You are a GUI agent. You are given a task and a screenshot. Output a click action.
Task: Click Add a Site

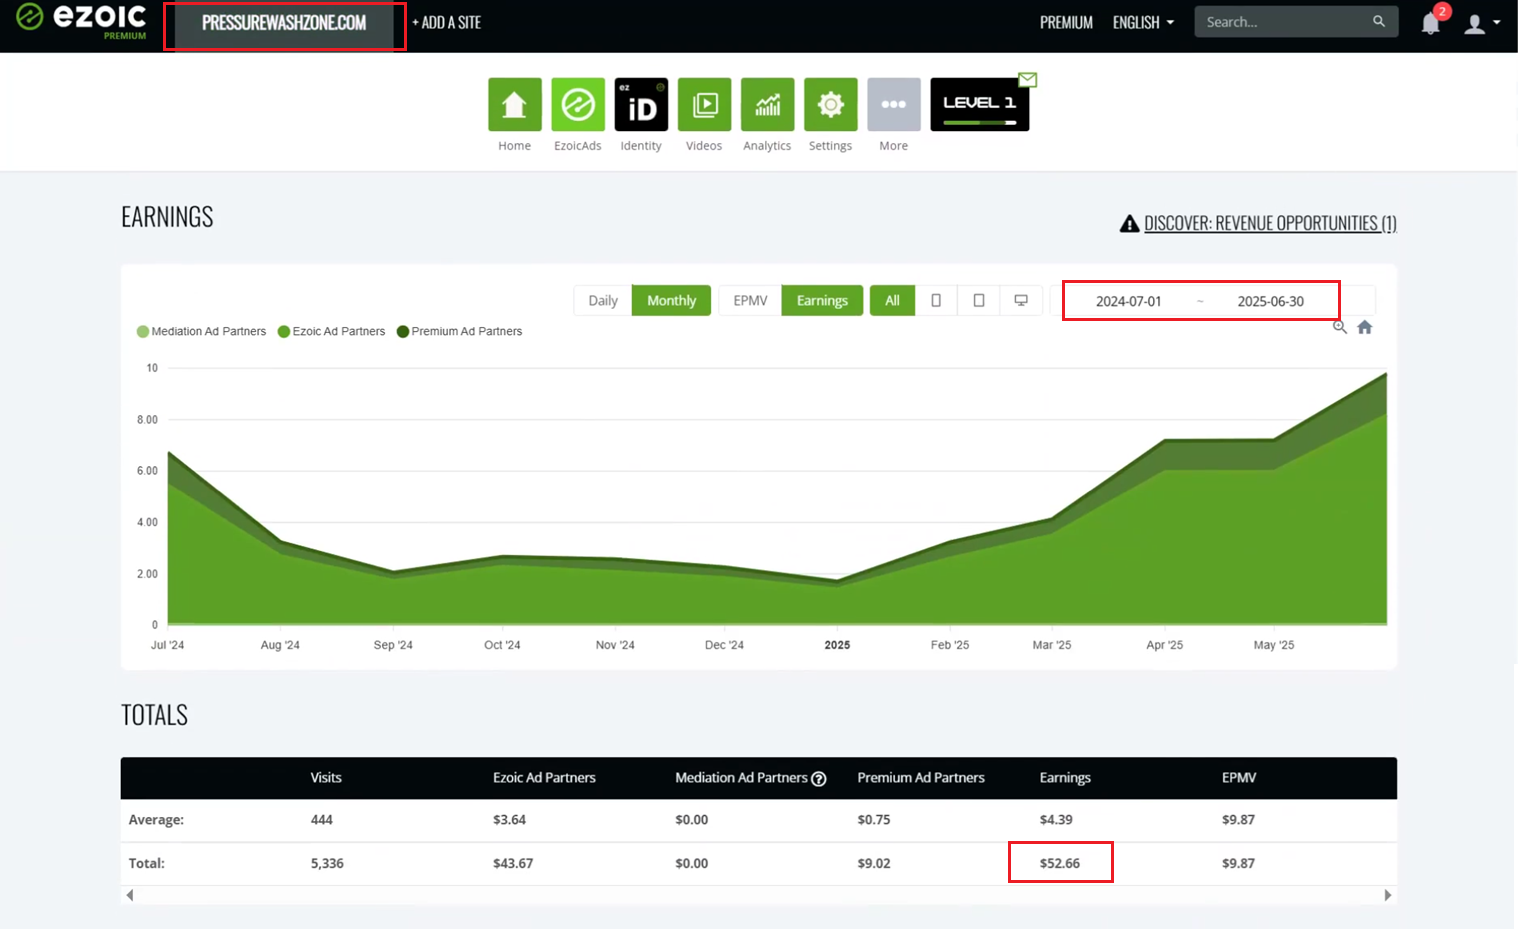(x=446, y=22)
